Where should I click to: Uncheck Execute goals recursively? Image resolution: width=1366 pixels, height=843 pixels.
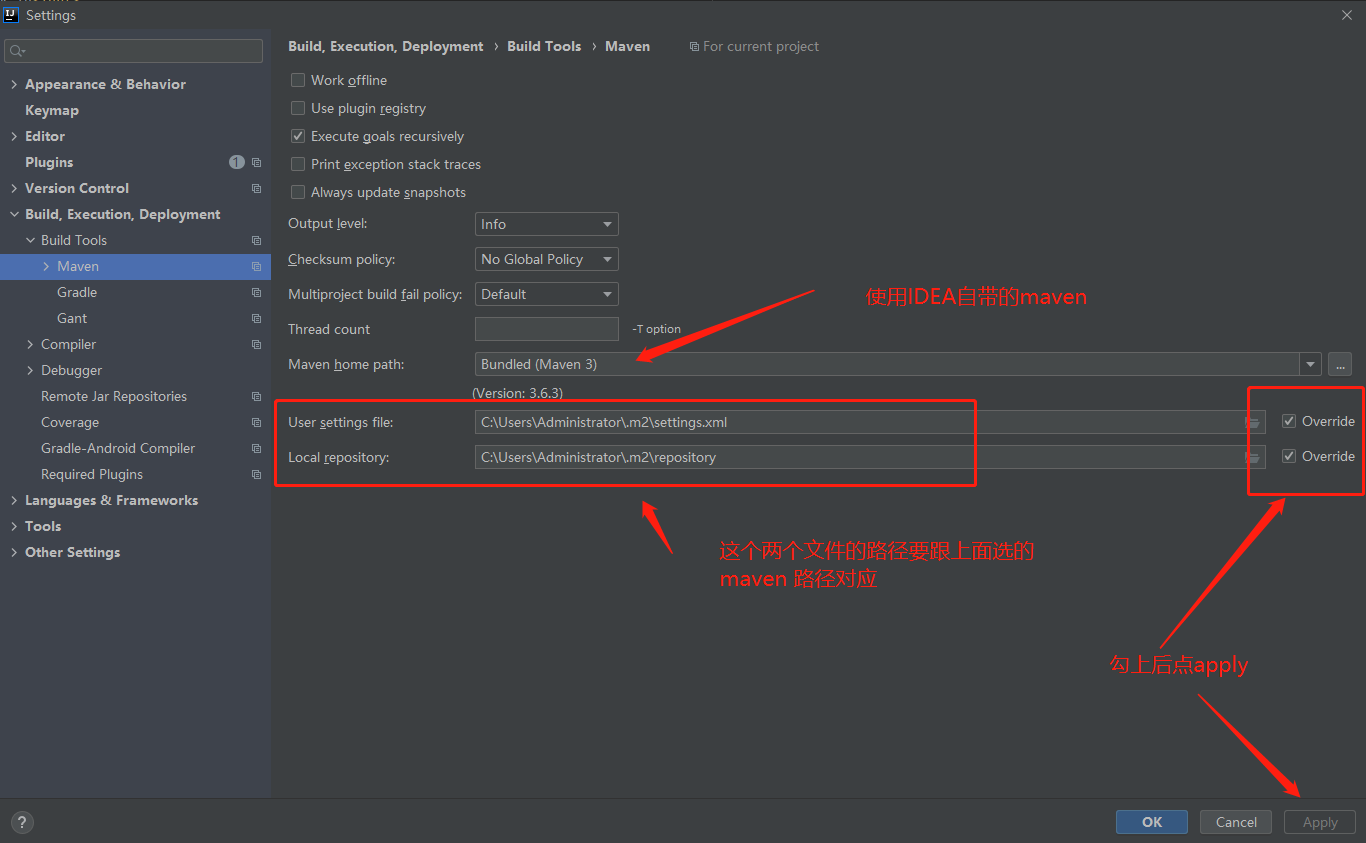pyautogui.click(x=298, y=136)
